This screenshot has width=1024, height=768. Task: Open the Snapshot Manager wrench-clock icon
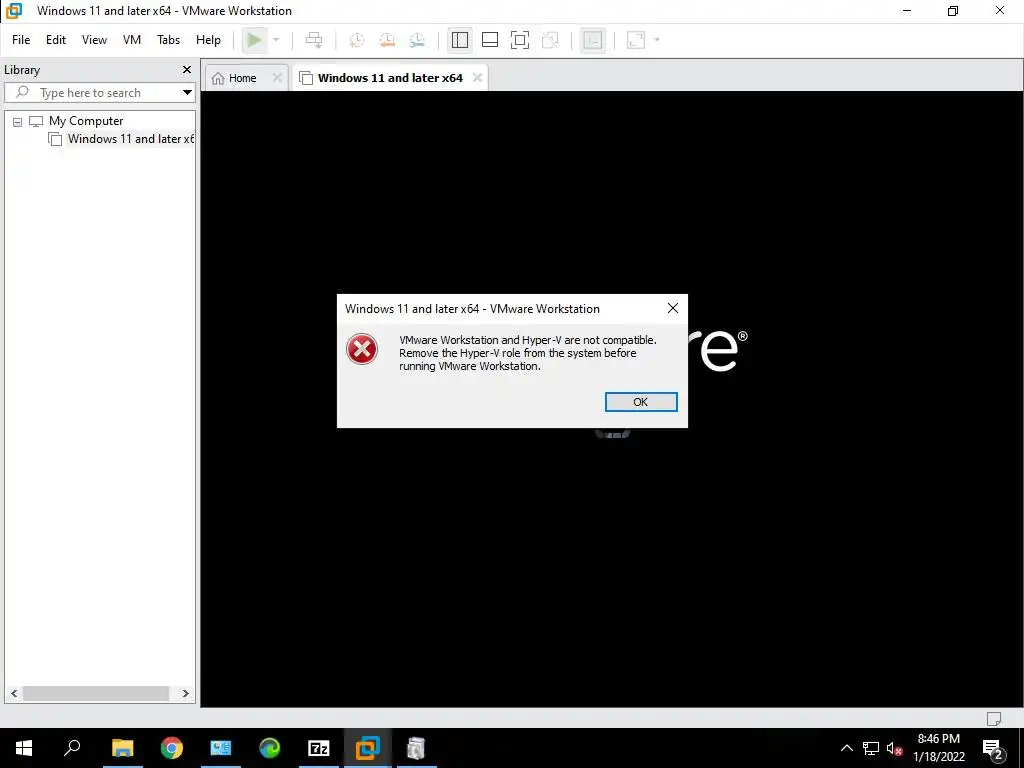[x=417, y=40]
